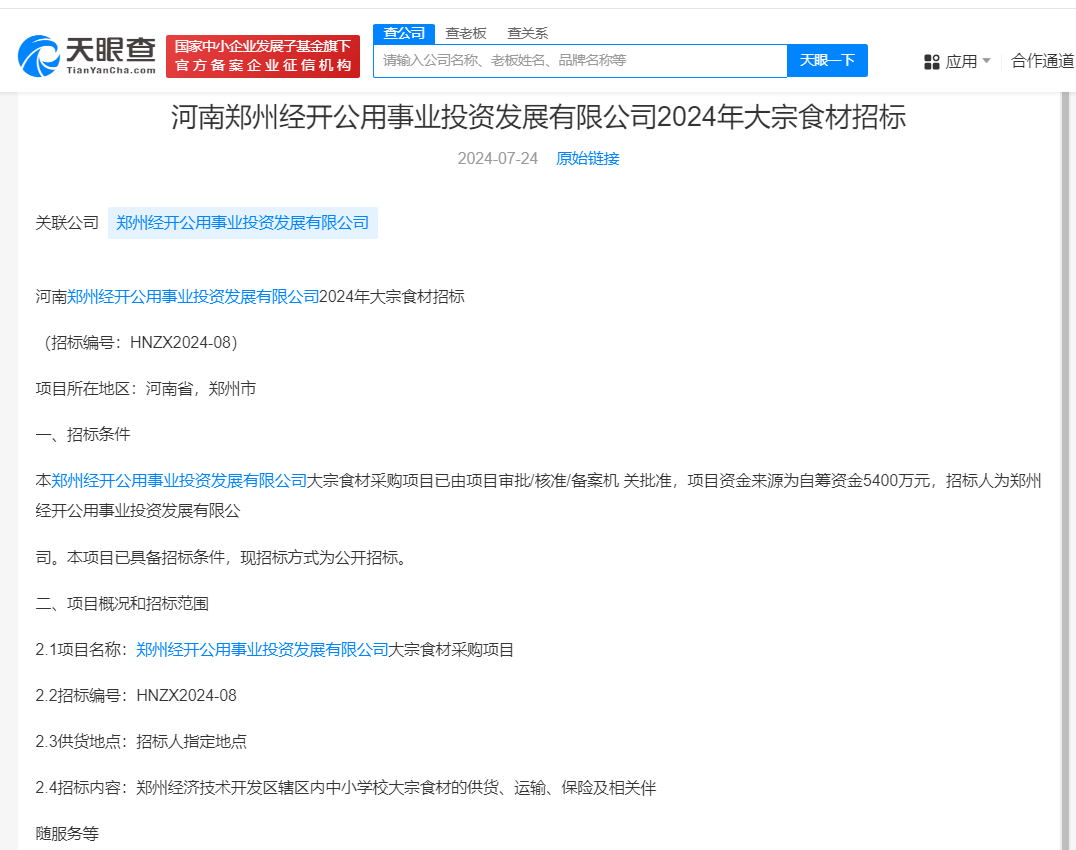
Task: Click the 郑州经开公用事业投资发展有限公司 chip background
Action: (x=242, y=222)
